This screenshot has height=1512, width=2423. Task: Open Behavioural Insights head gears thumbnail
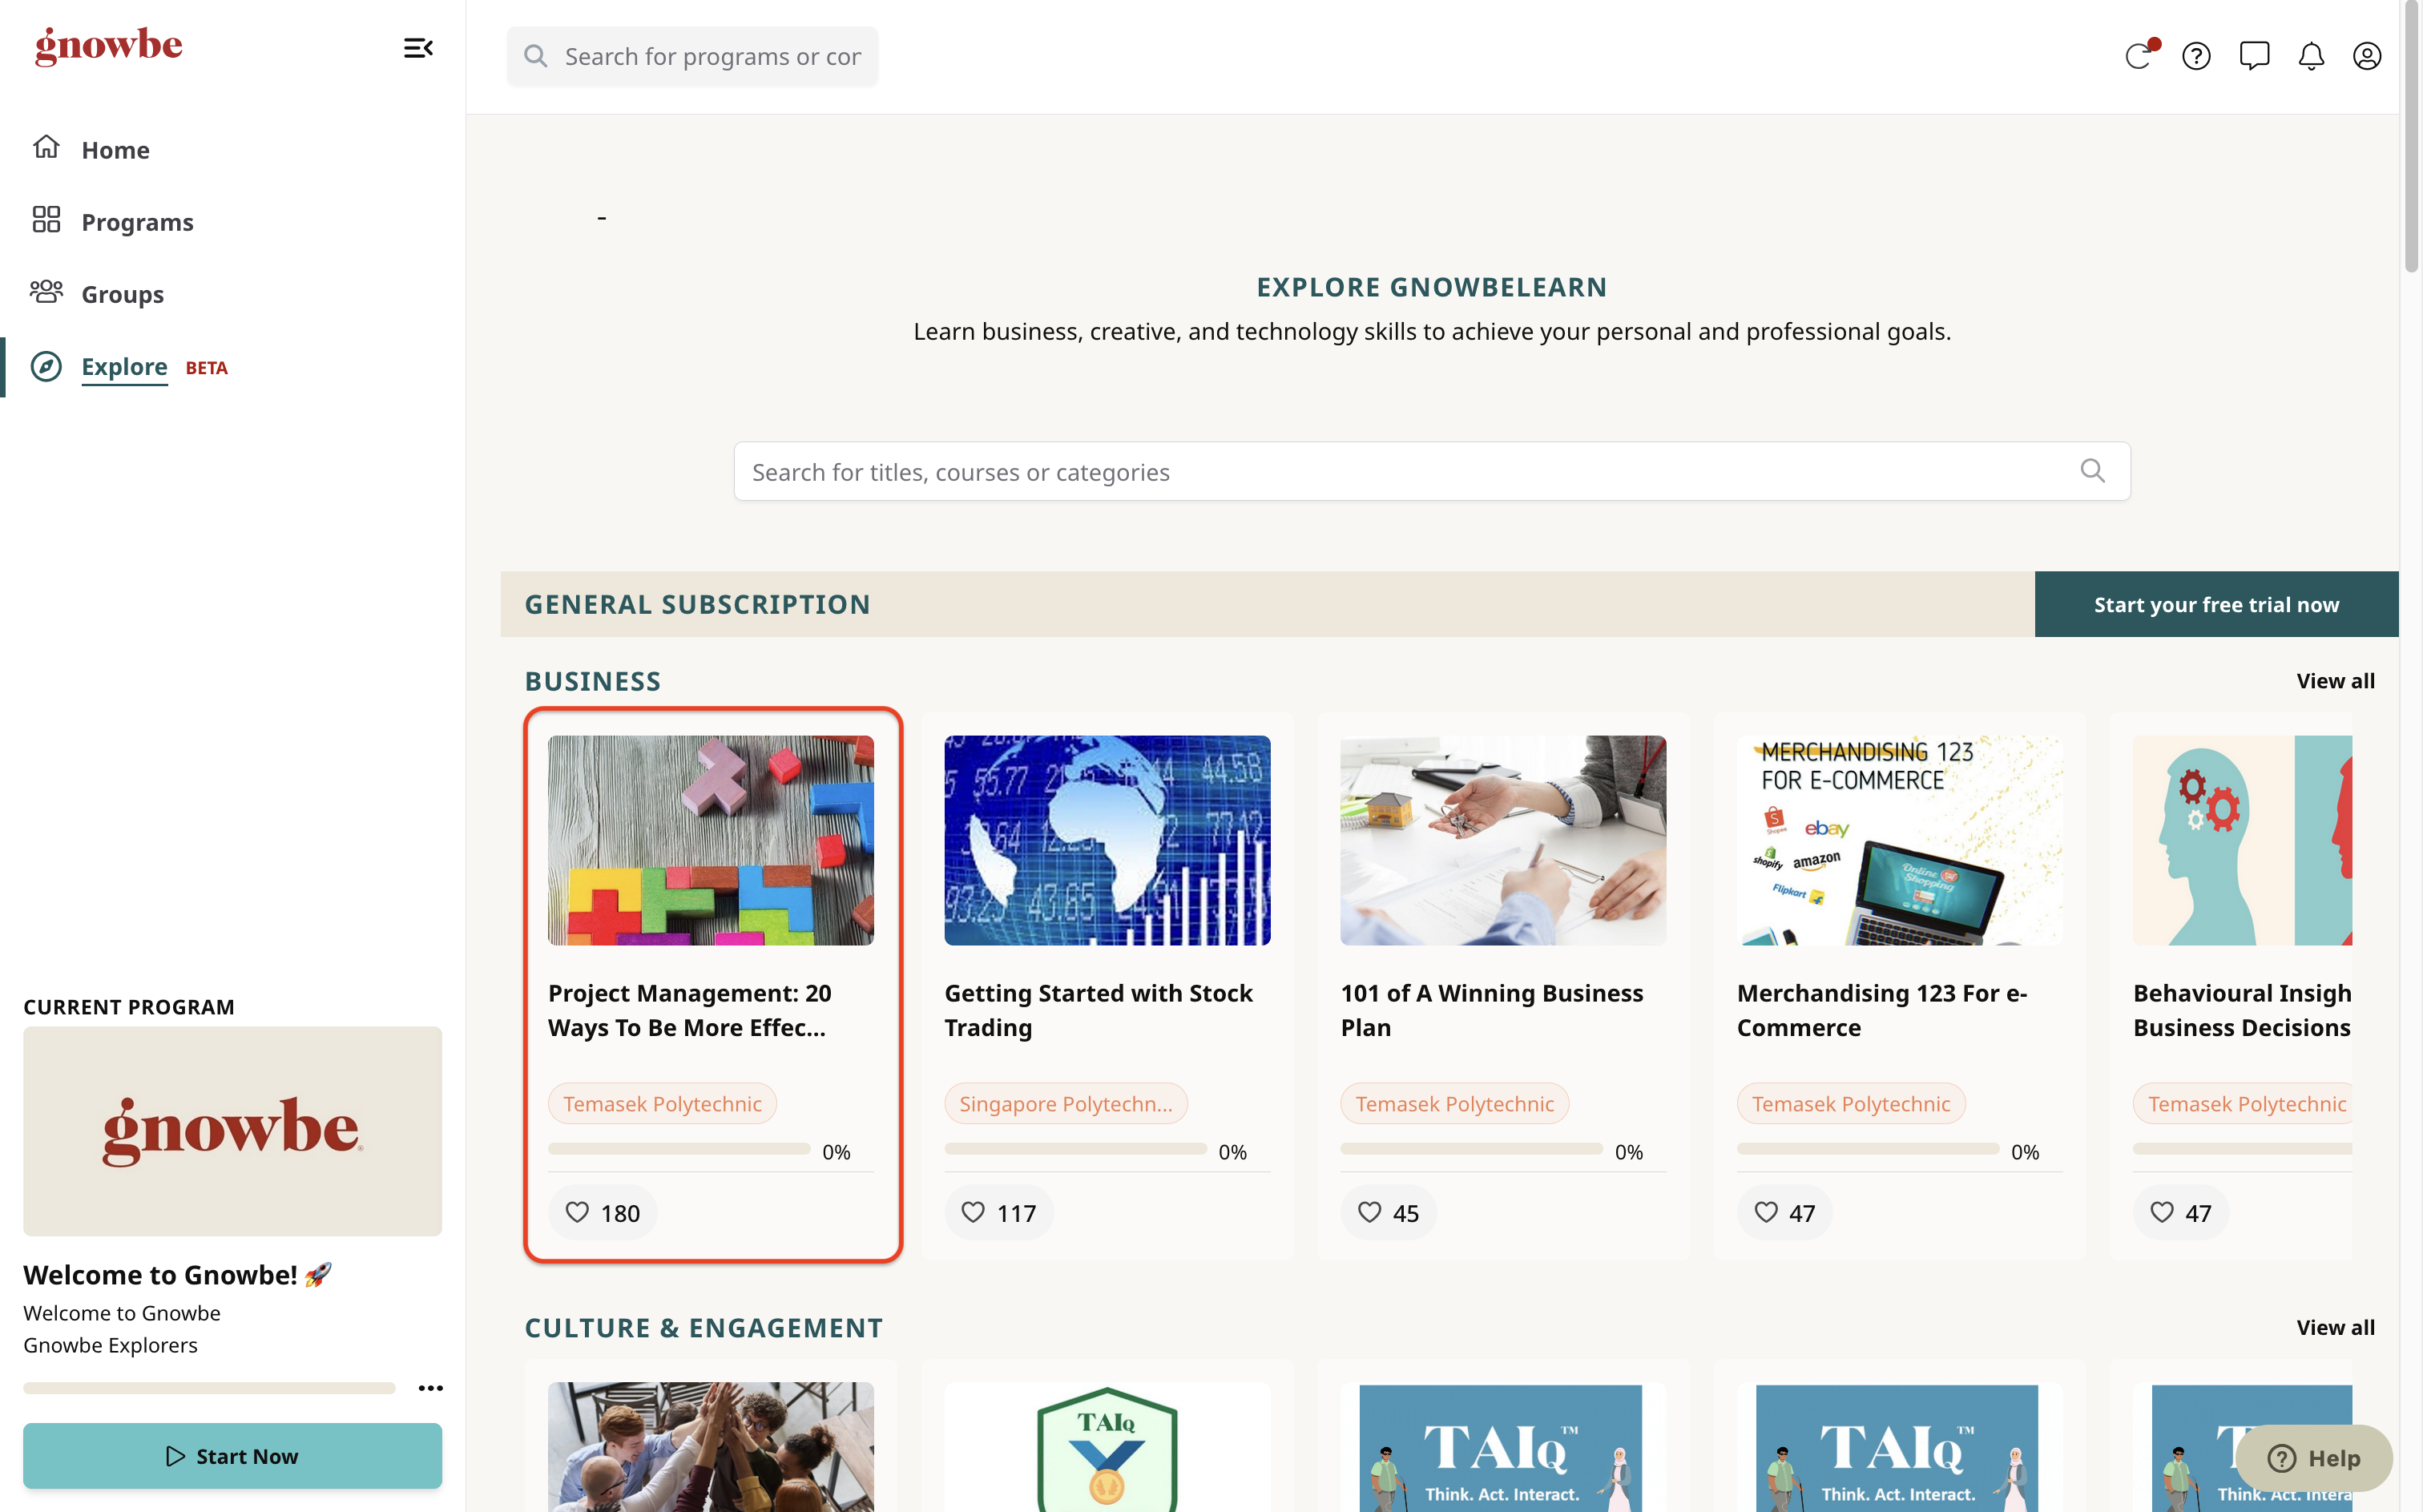pos(2243,840)
